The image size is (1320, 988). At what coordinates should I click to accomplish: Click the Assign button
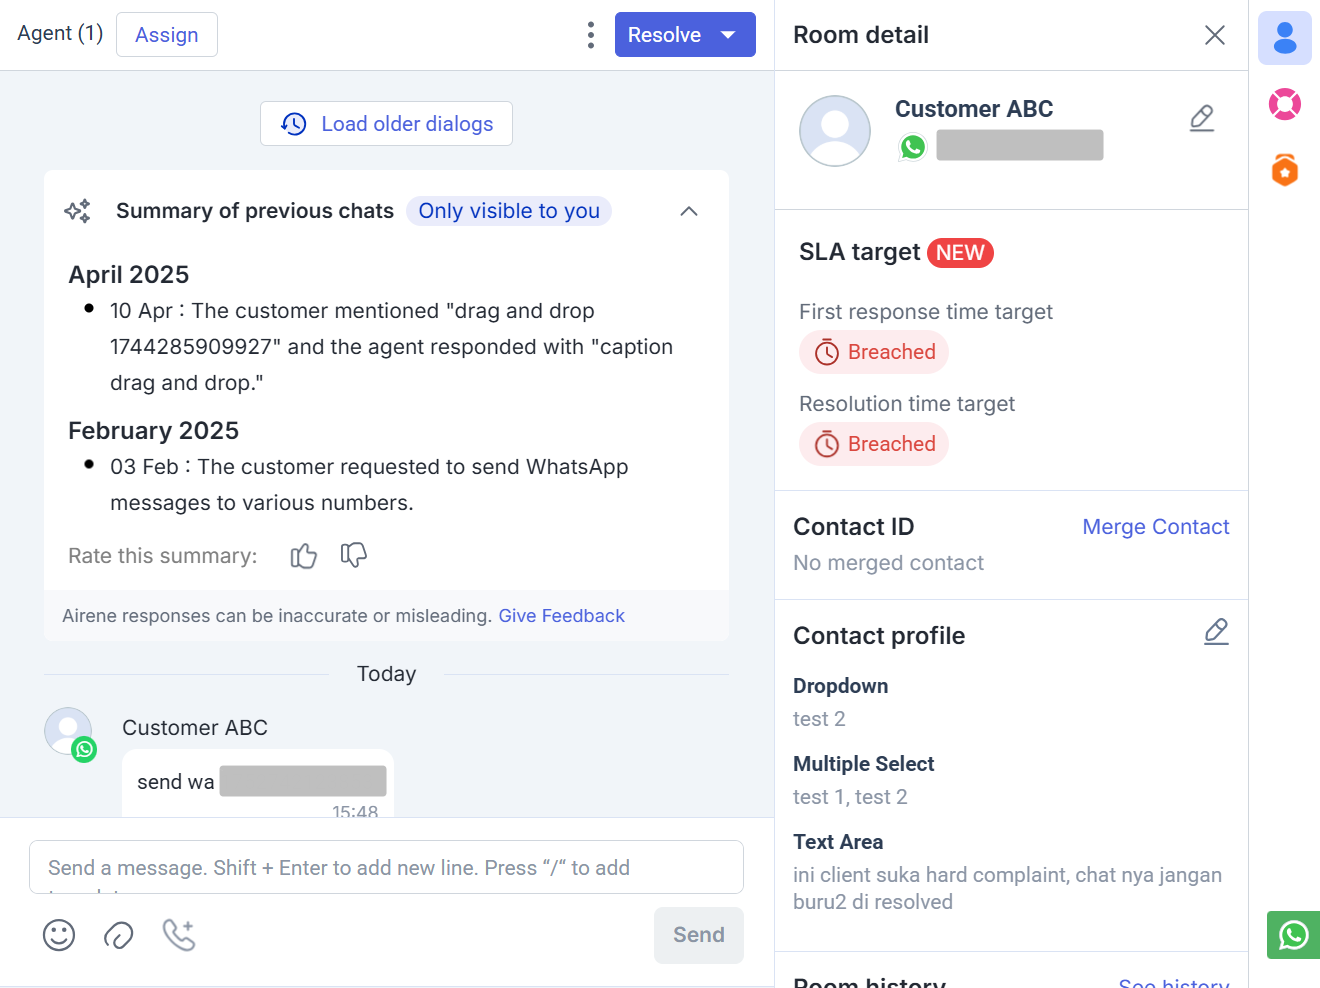167,35
